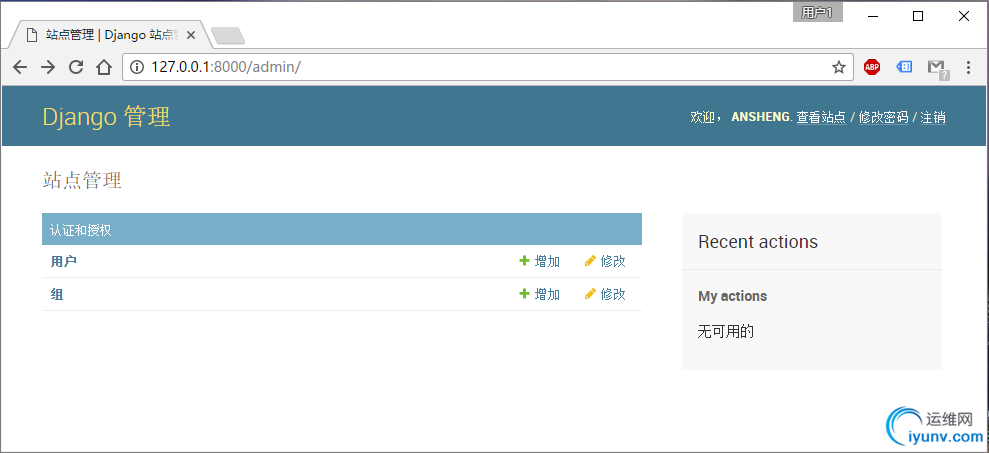Open the Gmail checker extension

pyautogui.click(x=936, y=67)
